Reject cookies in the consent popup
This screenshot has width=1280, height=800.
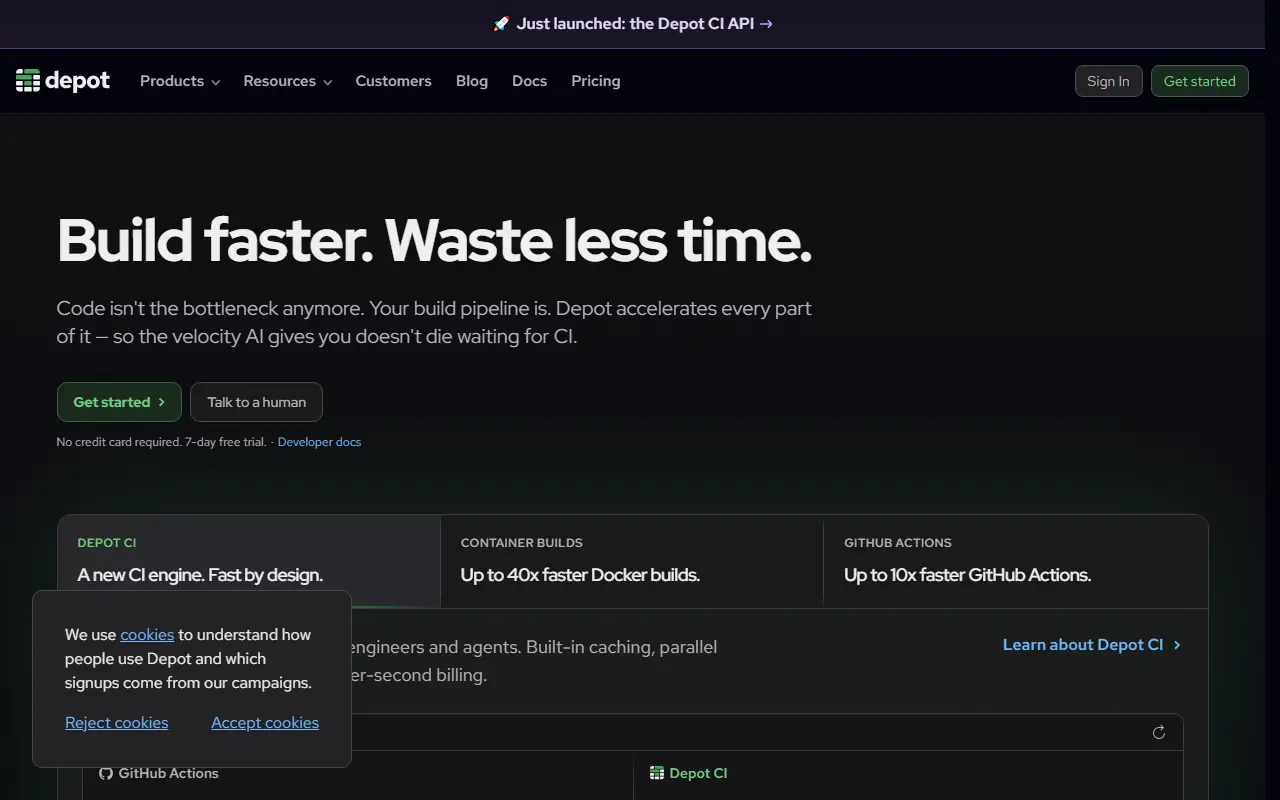pyautogui.click(x=117, y=722)
